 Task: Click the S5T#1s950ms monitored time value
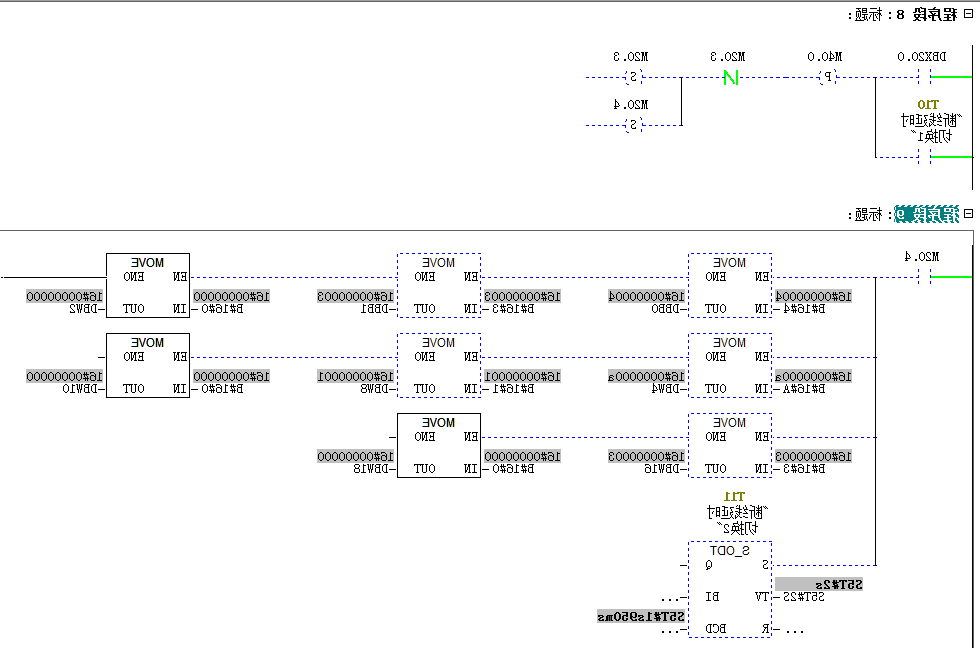point(641,617)
